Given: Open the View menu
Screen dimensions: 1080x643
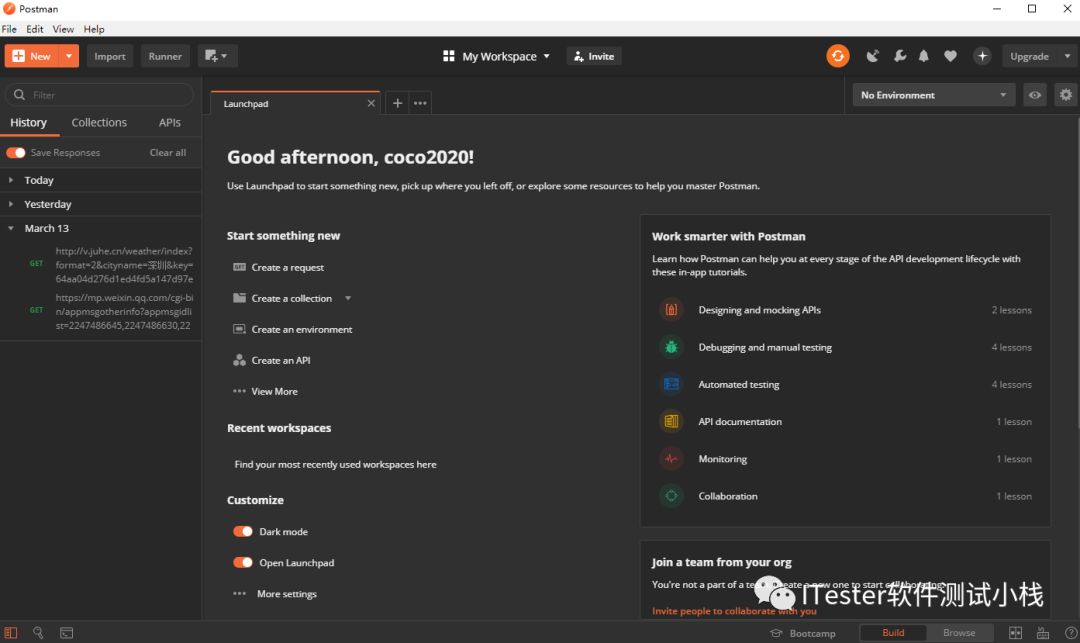Looking at the screenshot, I should coord(63,29).
